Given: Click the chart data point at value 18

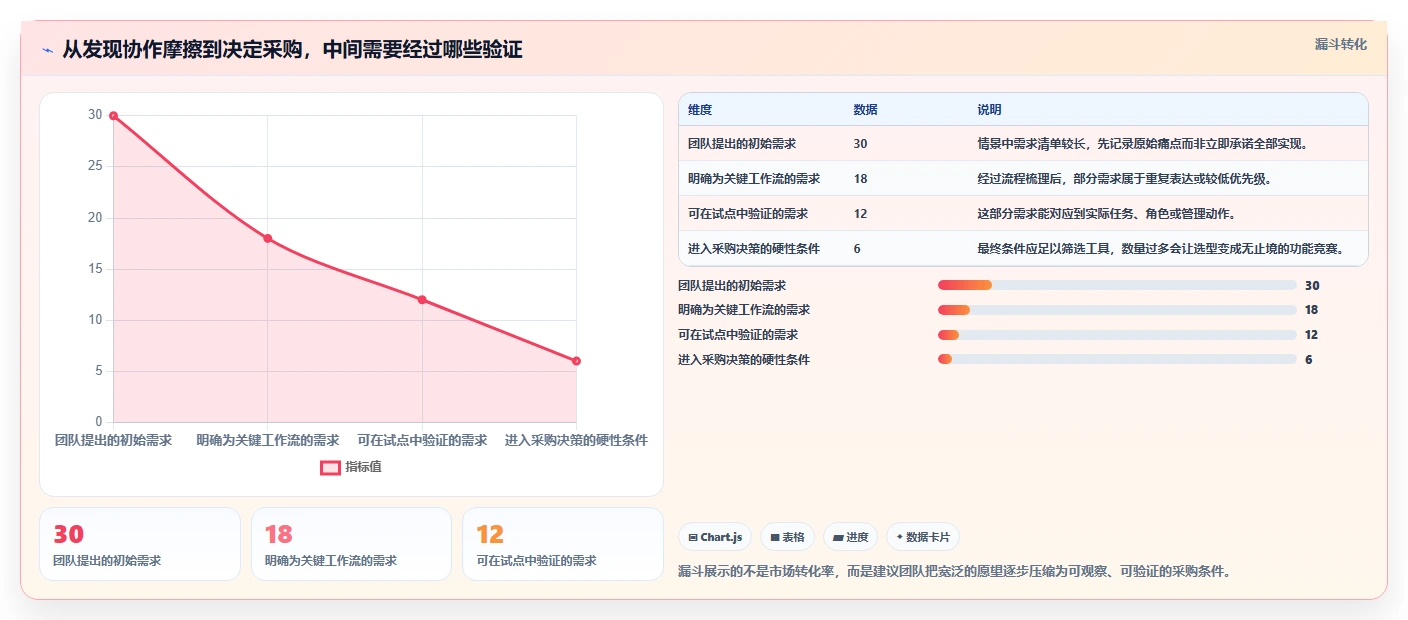Looking at the screenshot, I should (x=268, y=238).
